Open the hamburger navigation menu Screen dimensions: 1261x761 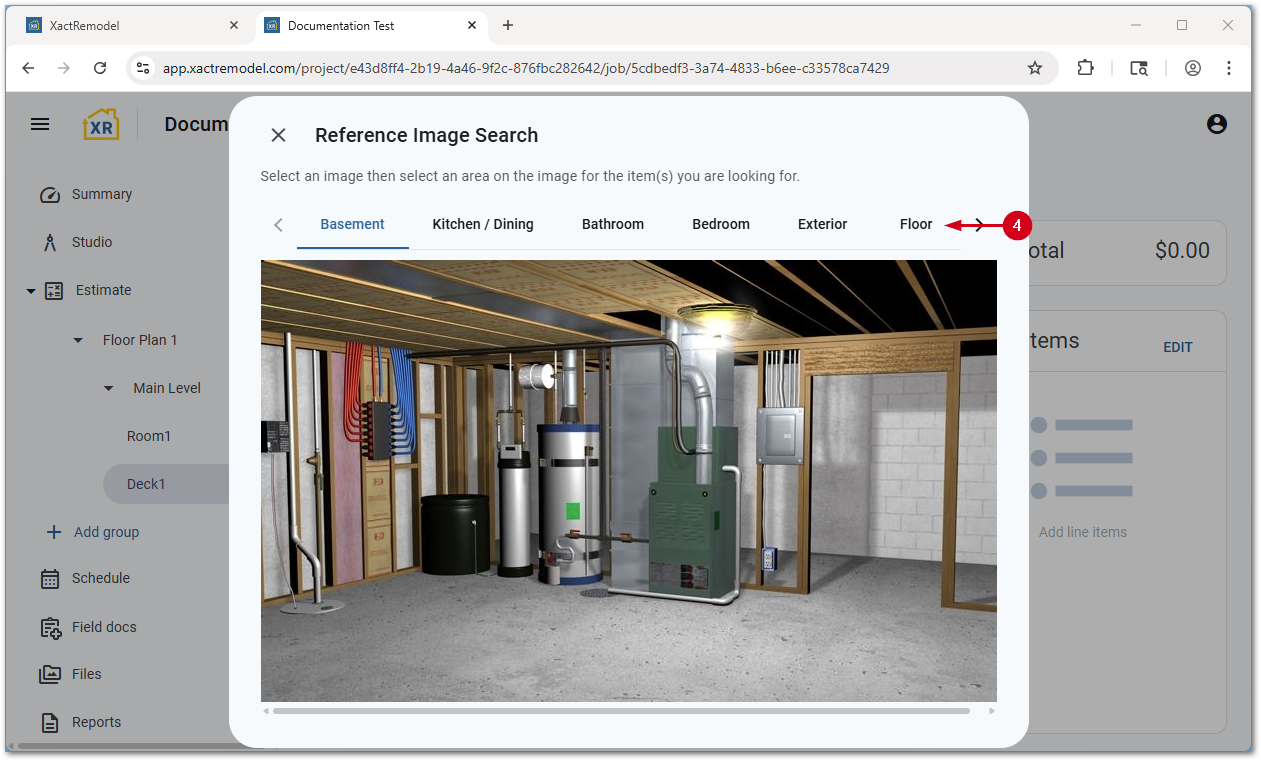(x=40, y=123)
